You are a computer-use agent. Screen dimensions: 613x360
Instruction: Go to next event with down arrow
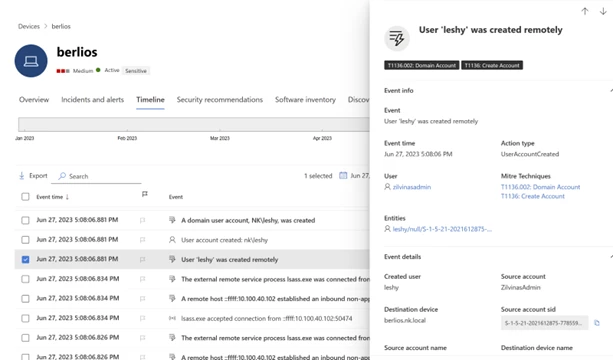[603, 11]
